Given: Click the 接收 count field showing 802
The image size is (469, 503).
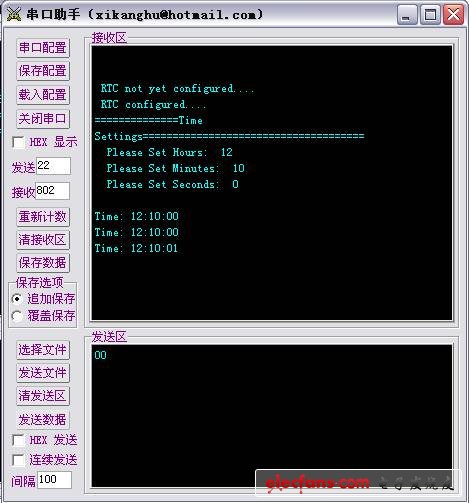Looking at the screenshot, I should pyautogui.click(x=52, y=191).
